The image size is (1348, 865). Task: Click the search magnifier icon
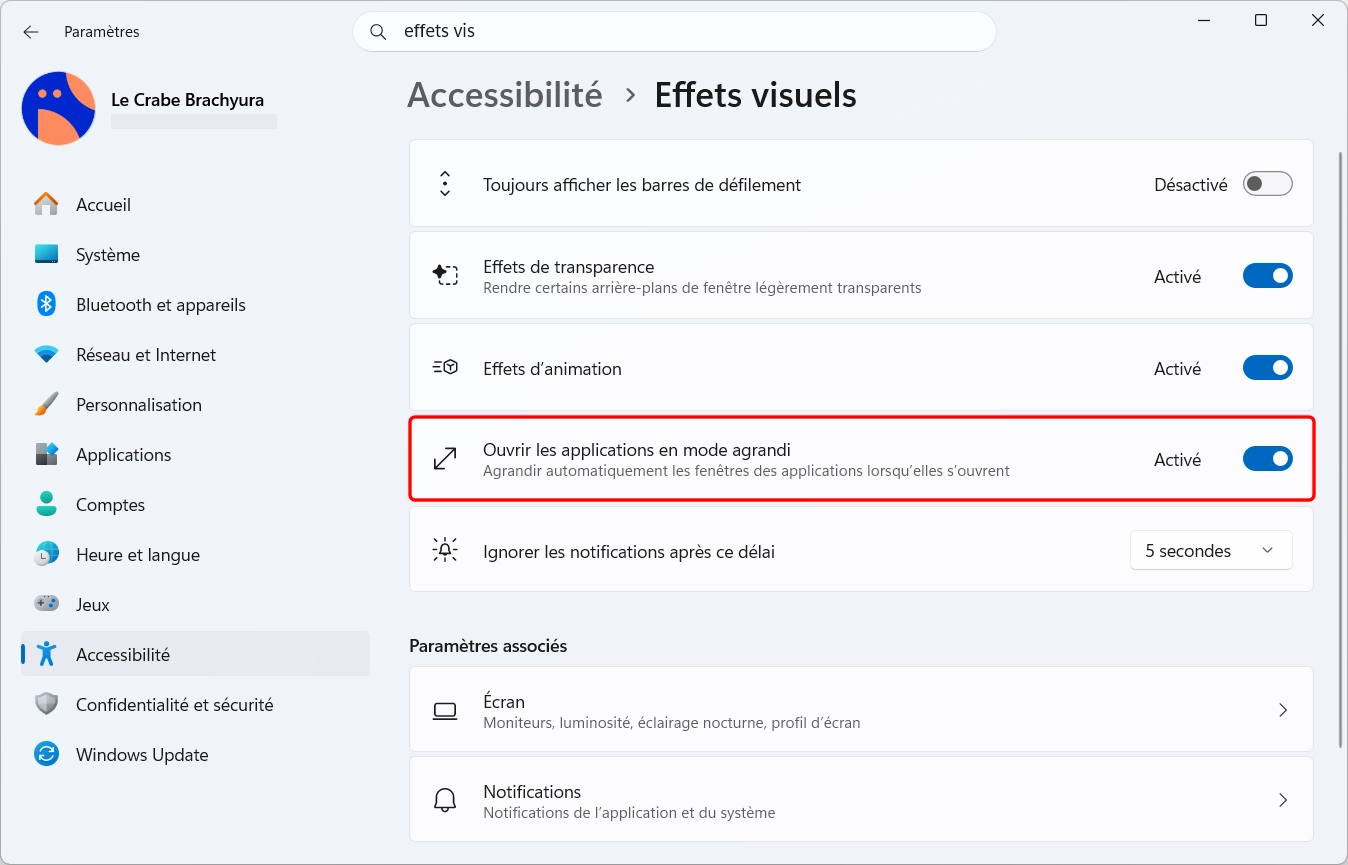378,32
